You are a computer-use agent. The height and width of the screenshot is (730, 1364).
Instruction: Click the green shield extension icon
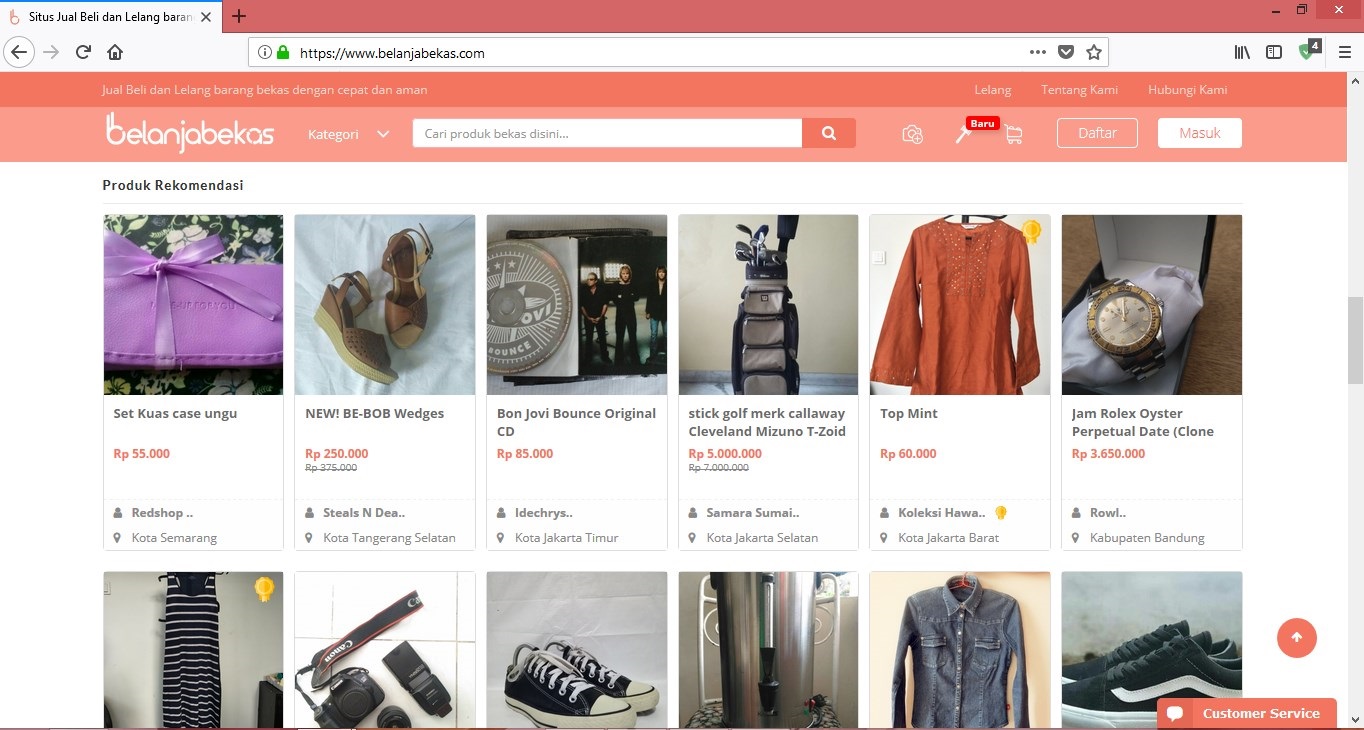tap(1307, 52)
